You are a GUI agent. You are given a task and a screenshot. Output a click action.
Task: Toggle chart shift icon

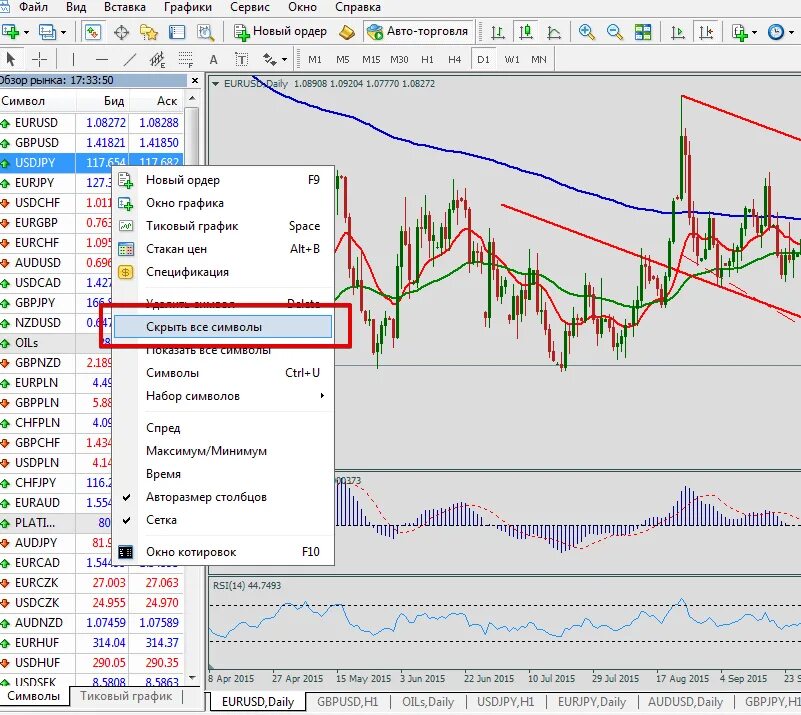pos(706,32)
